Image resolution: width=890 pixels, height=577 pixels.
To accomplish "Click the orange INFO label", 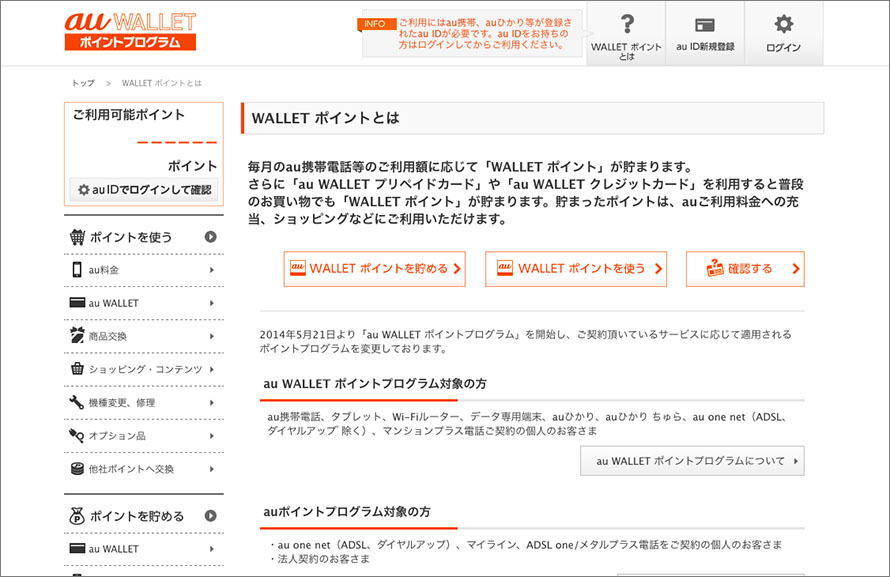I will (x=375, y=24).
